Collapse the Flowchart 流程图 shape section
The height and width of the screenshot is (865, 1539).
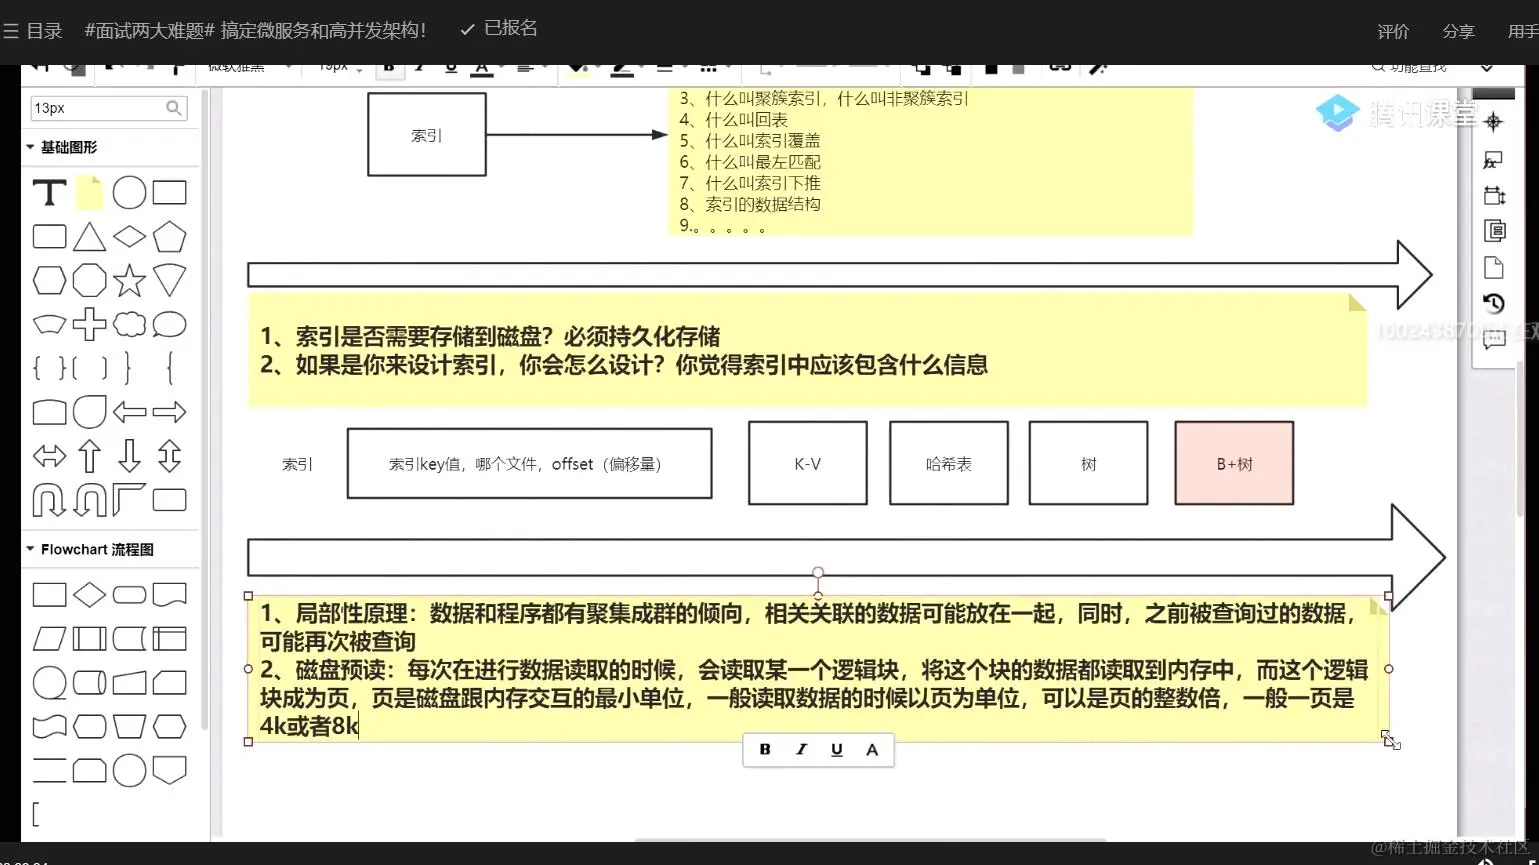(x=89, y=549)
